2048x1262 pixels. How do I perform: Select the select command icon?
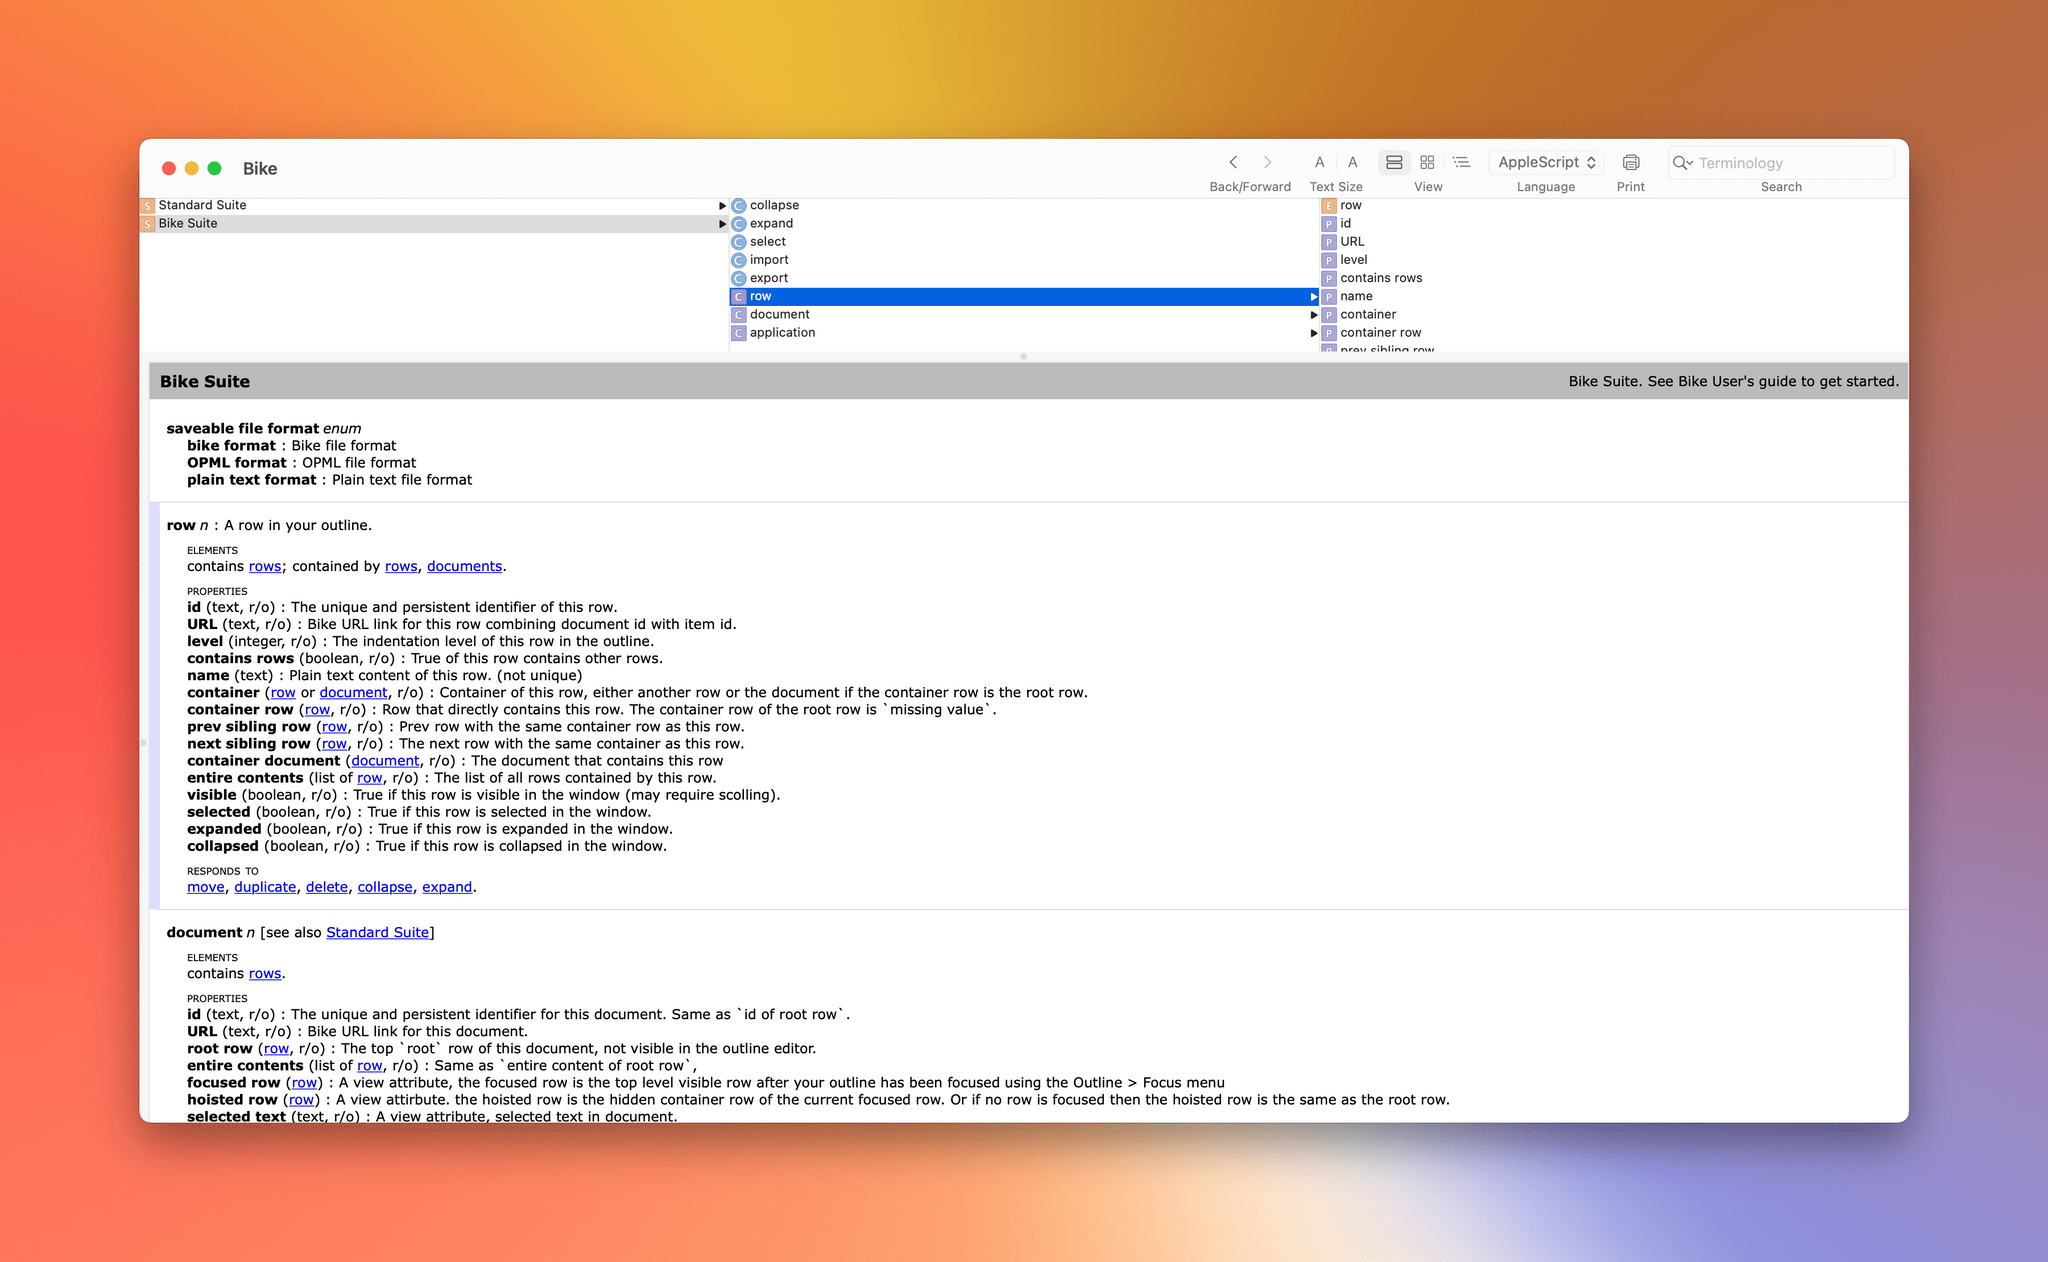pyautogui.click(x=739, y=242)
